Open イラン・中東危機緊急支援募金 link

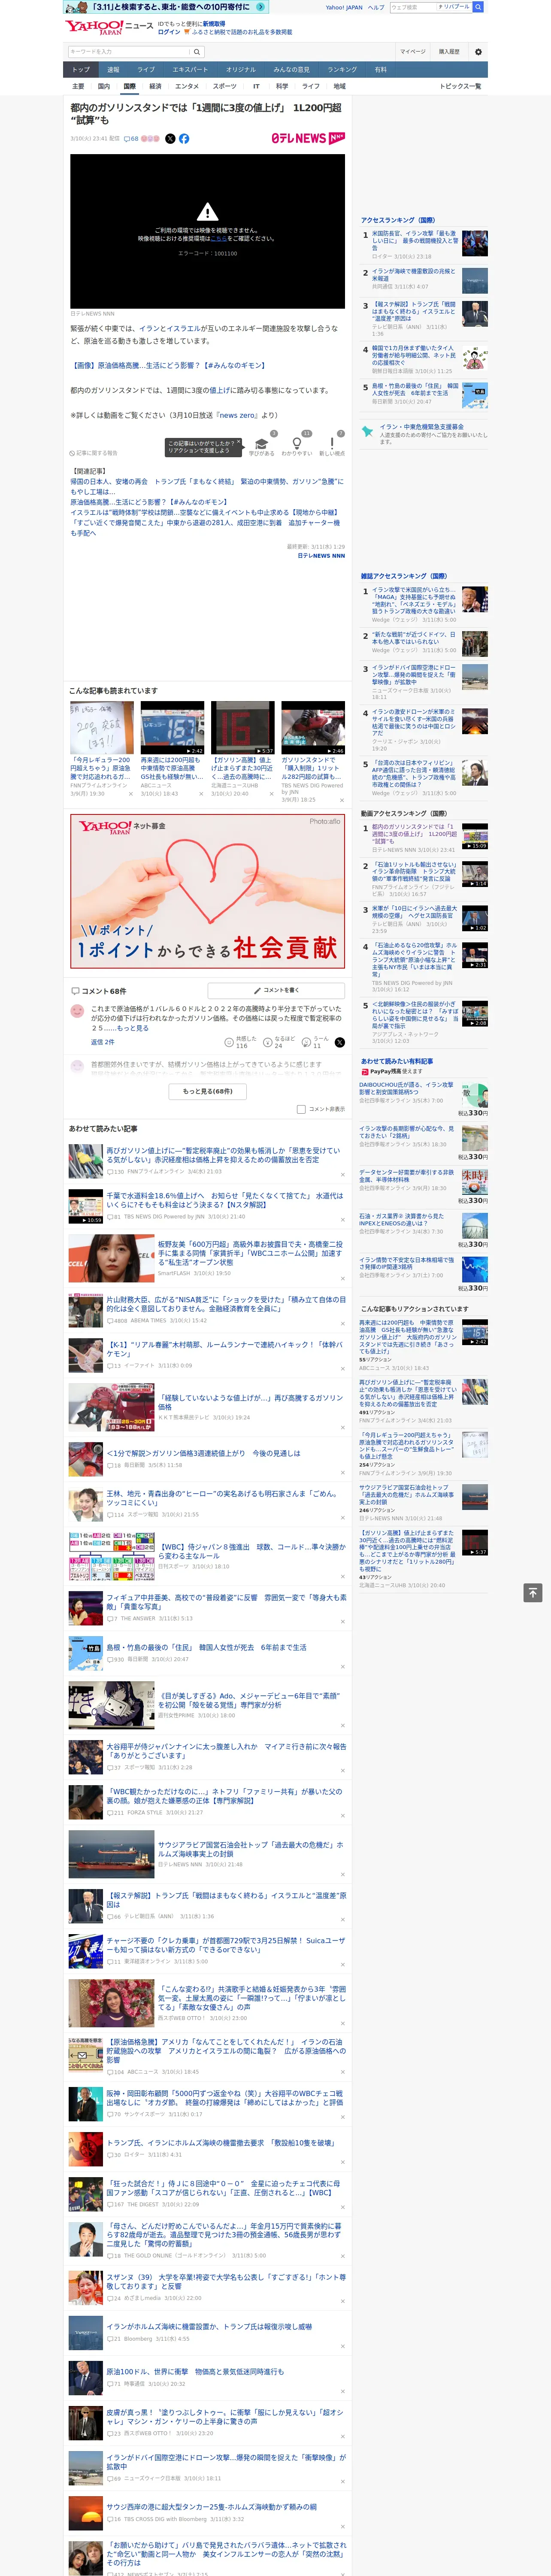click(421, 427)
